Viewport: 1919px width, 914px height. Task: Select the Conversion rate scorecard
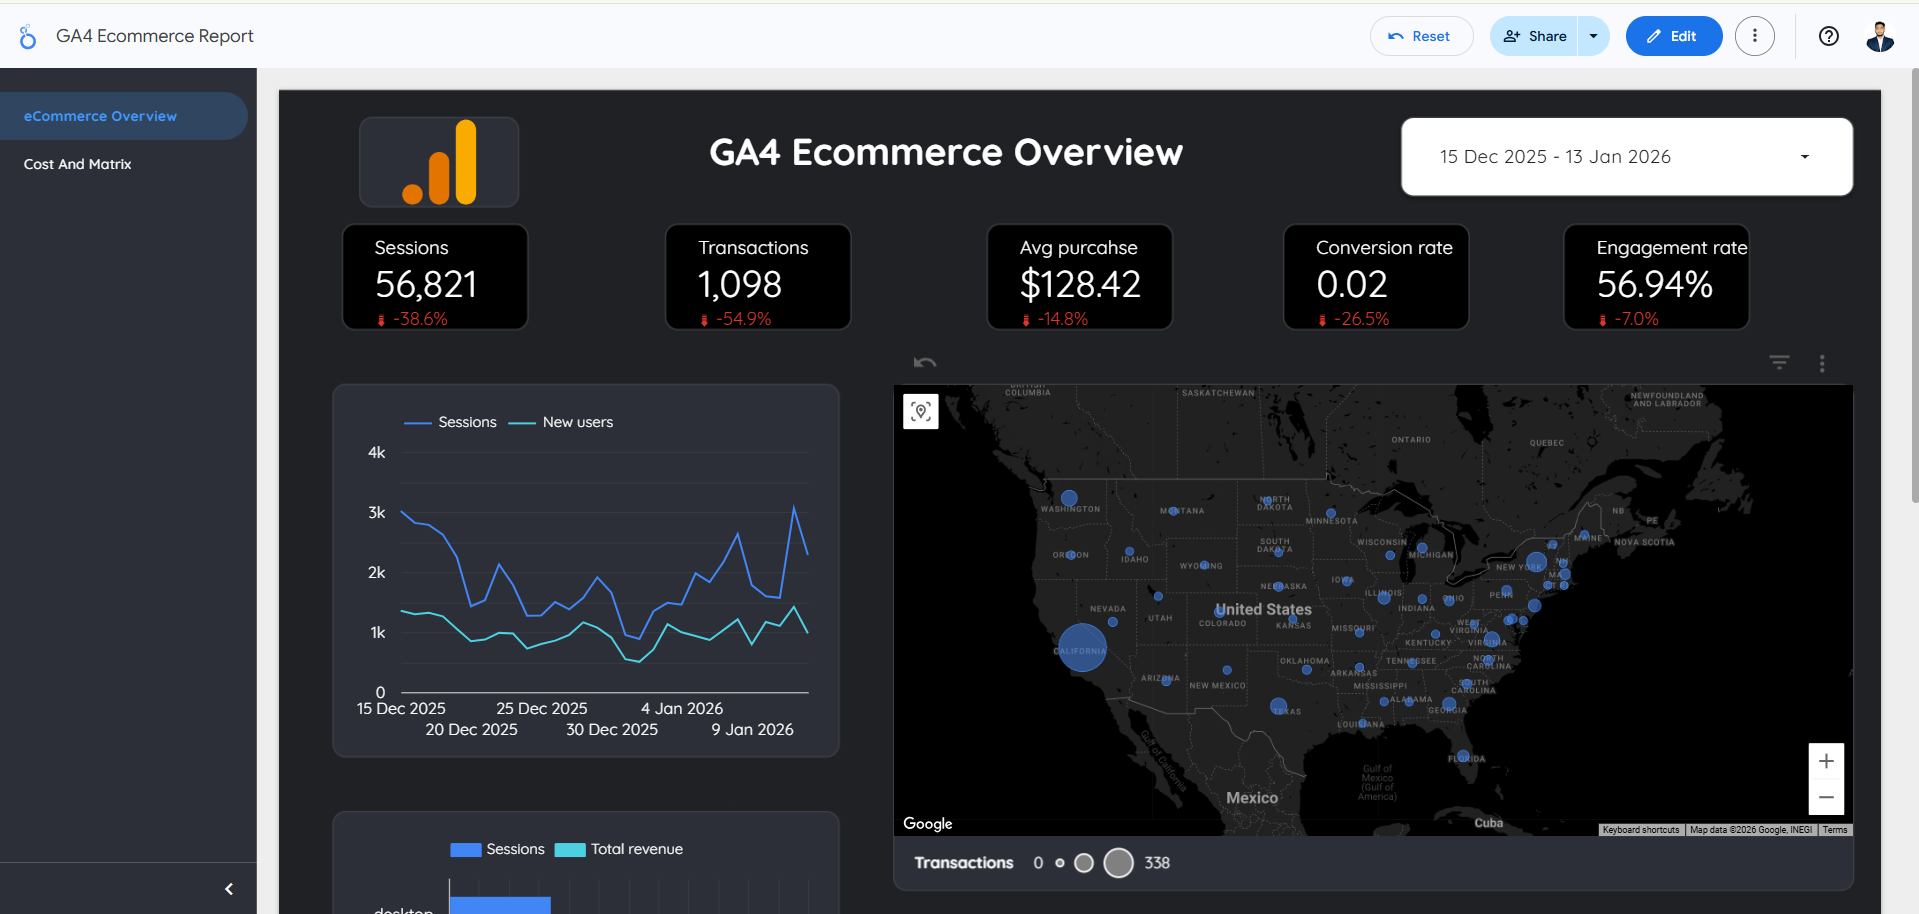click(x=1376, y=277)
